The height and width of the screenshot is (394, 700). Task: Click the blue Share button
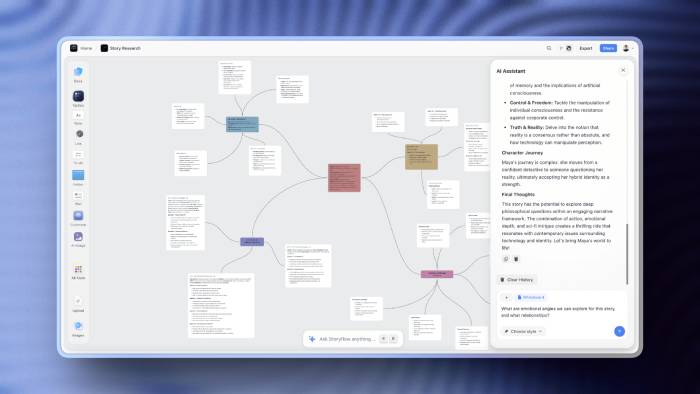pyautogui.click(x=608, y=48)
